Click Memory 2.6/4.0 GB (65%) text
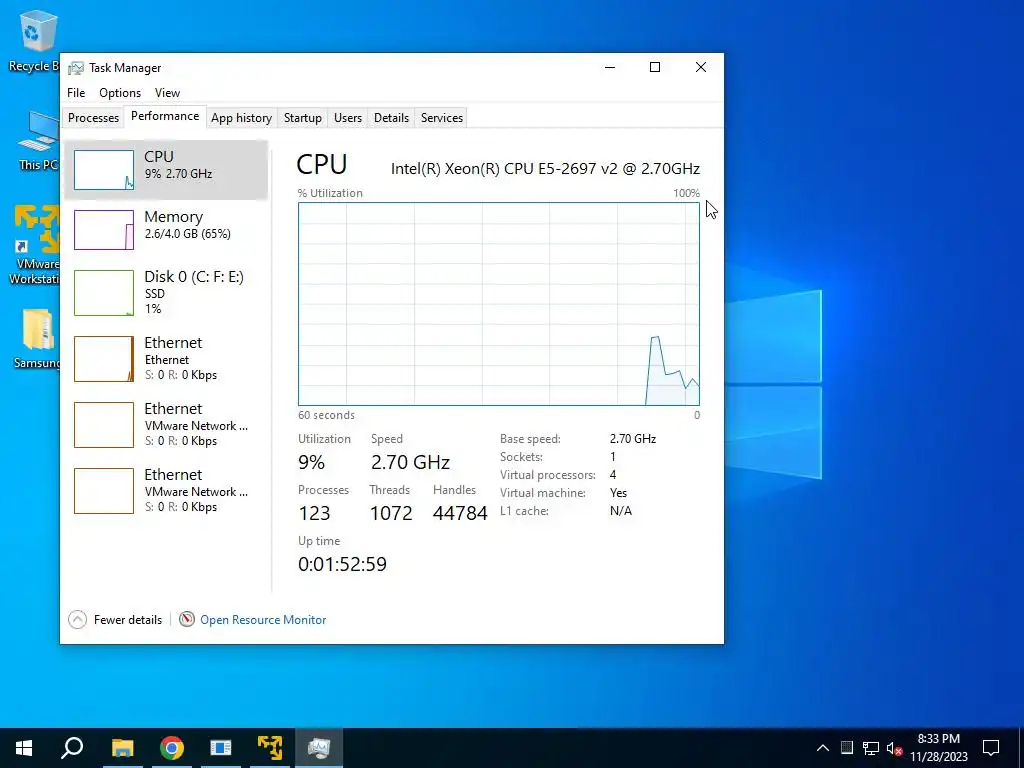 pyautogui.click(x=187, y=234)
